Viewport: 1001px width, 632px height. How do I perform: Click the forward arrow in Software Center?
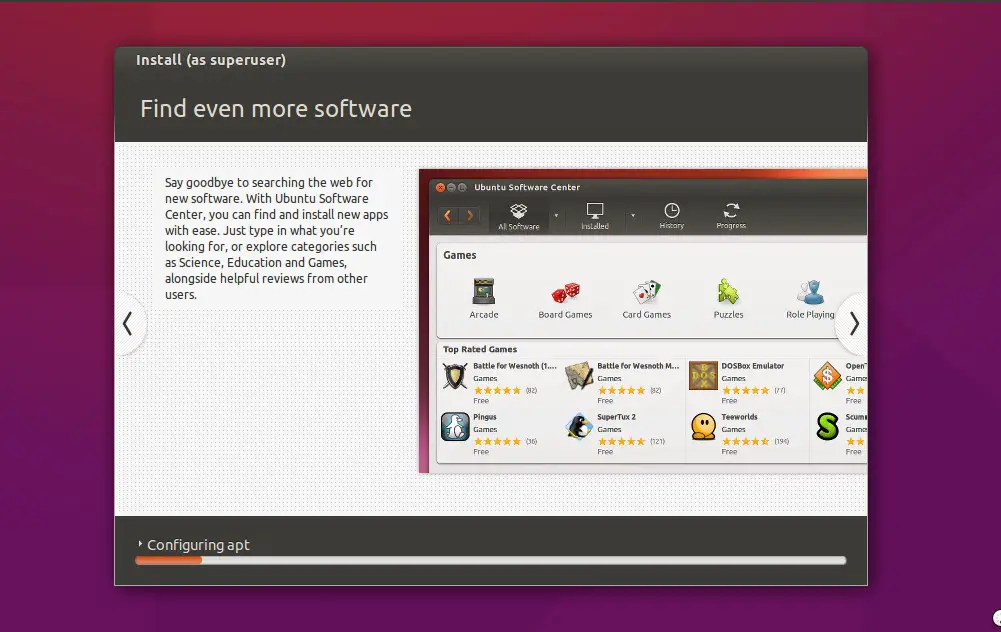pos(470,216)
